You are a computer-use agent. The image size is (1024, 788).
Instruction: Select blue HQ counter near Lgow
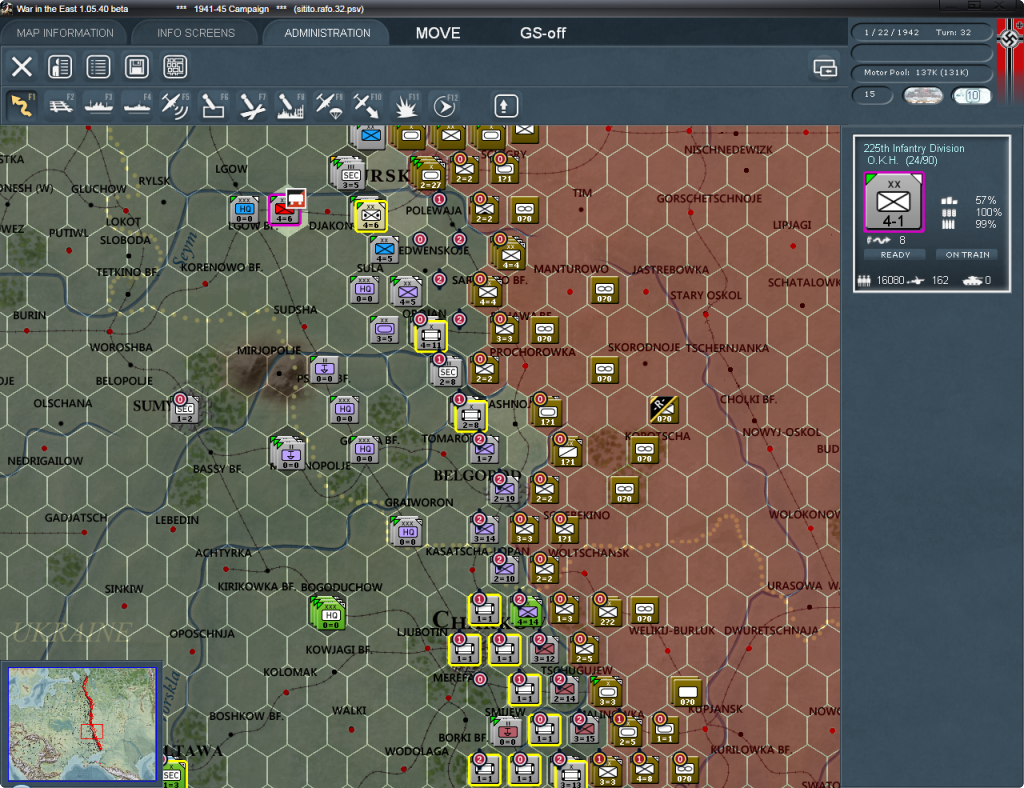245,209
